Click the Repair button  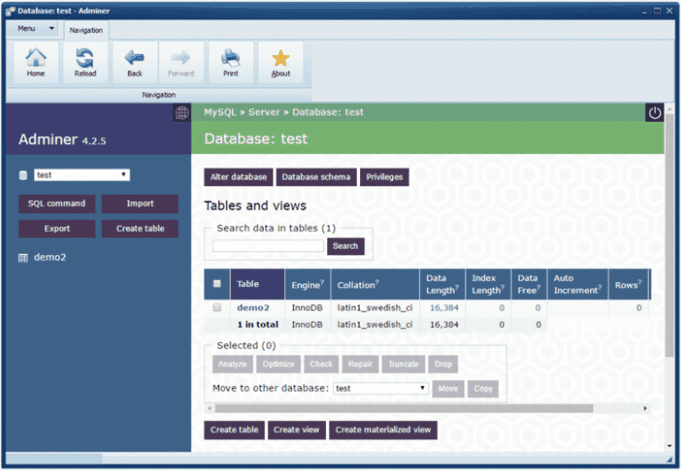click(360, 364)
